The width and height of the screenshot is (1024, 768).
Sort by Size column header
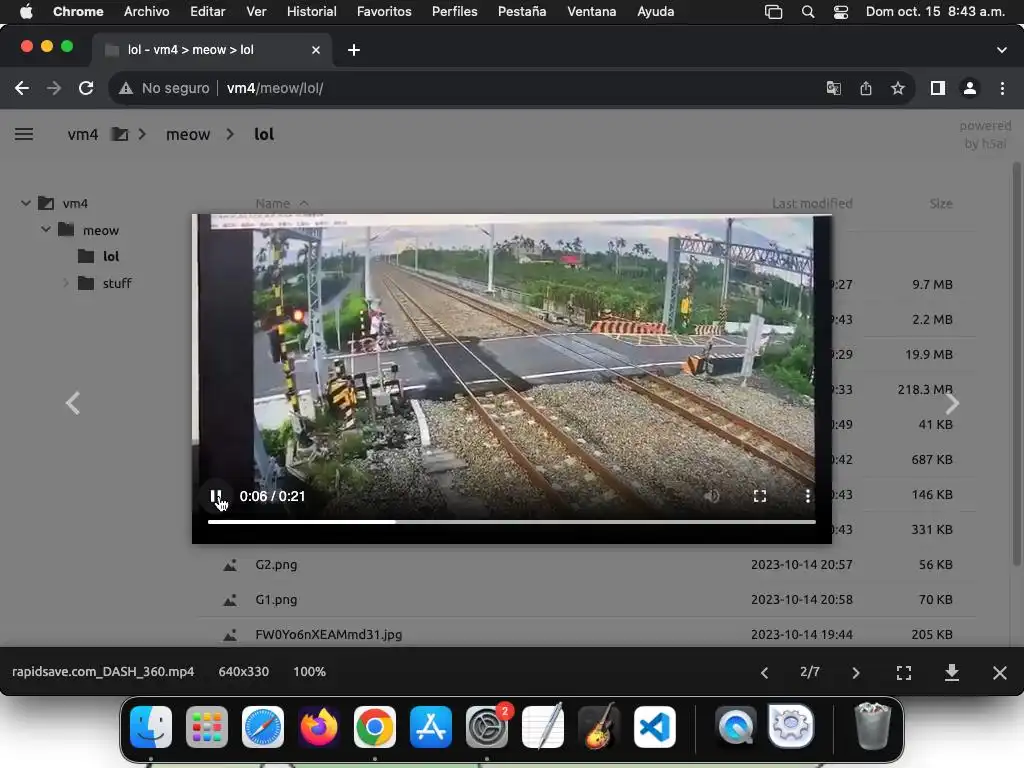[x=941, y=204]
